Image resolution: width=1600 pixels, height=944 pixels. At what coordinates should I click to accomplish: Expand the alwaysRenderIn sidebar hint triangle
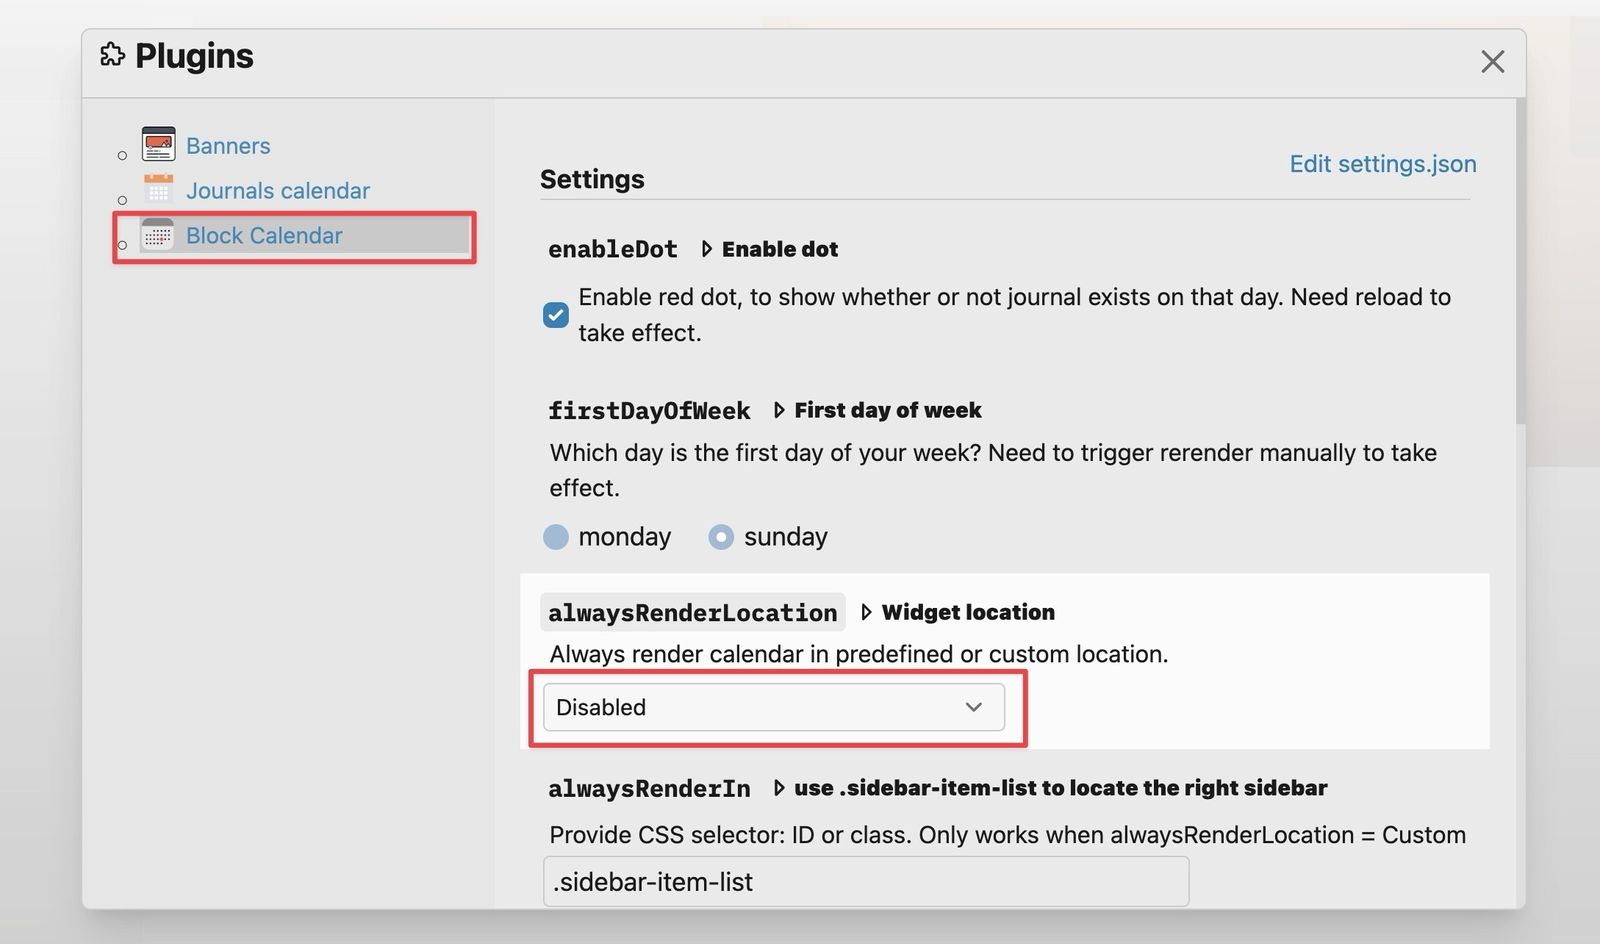[779, 788]
